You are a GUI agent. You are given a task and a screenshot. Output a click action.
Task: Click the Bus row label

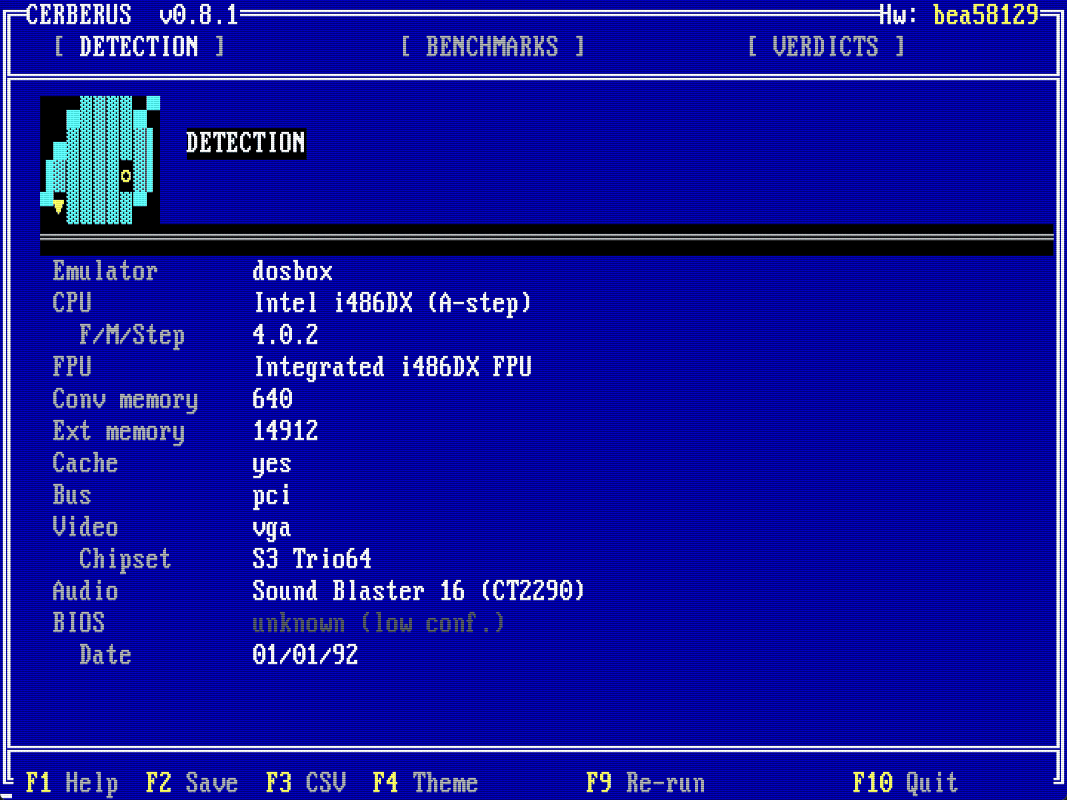(x=71, y=495)
